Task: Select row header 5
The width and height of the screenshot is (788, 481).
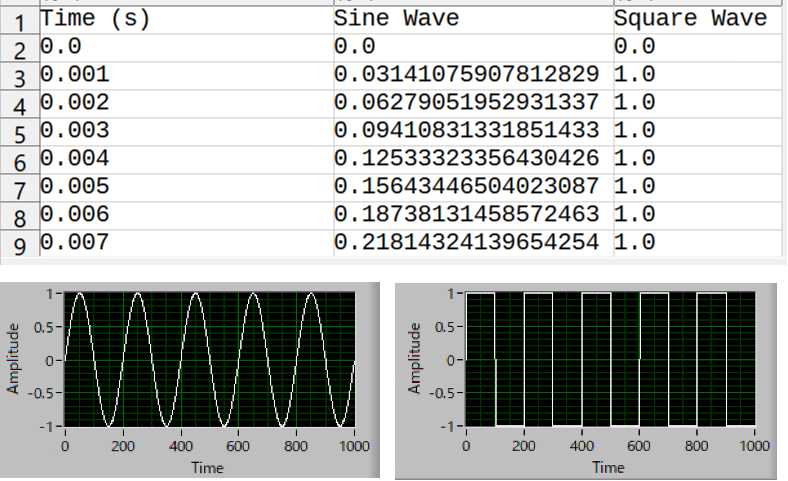Action: coord(20,133)
